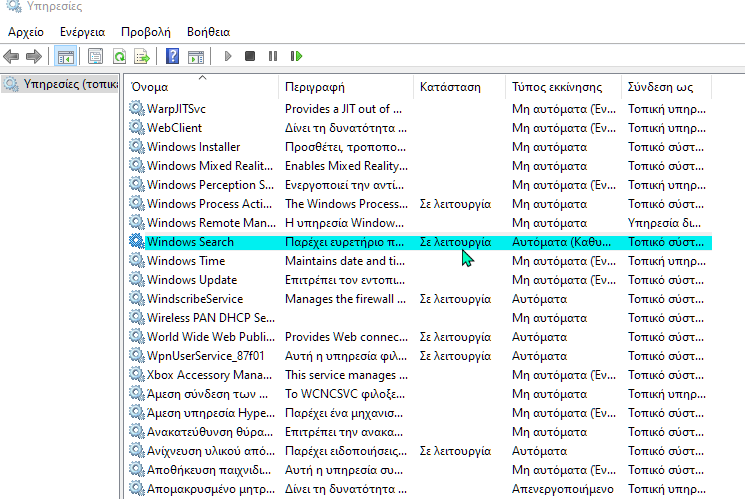Click the Restart Service icon

pos(296,56)
